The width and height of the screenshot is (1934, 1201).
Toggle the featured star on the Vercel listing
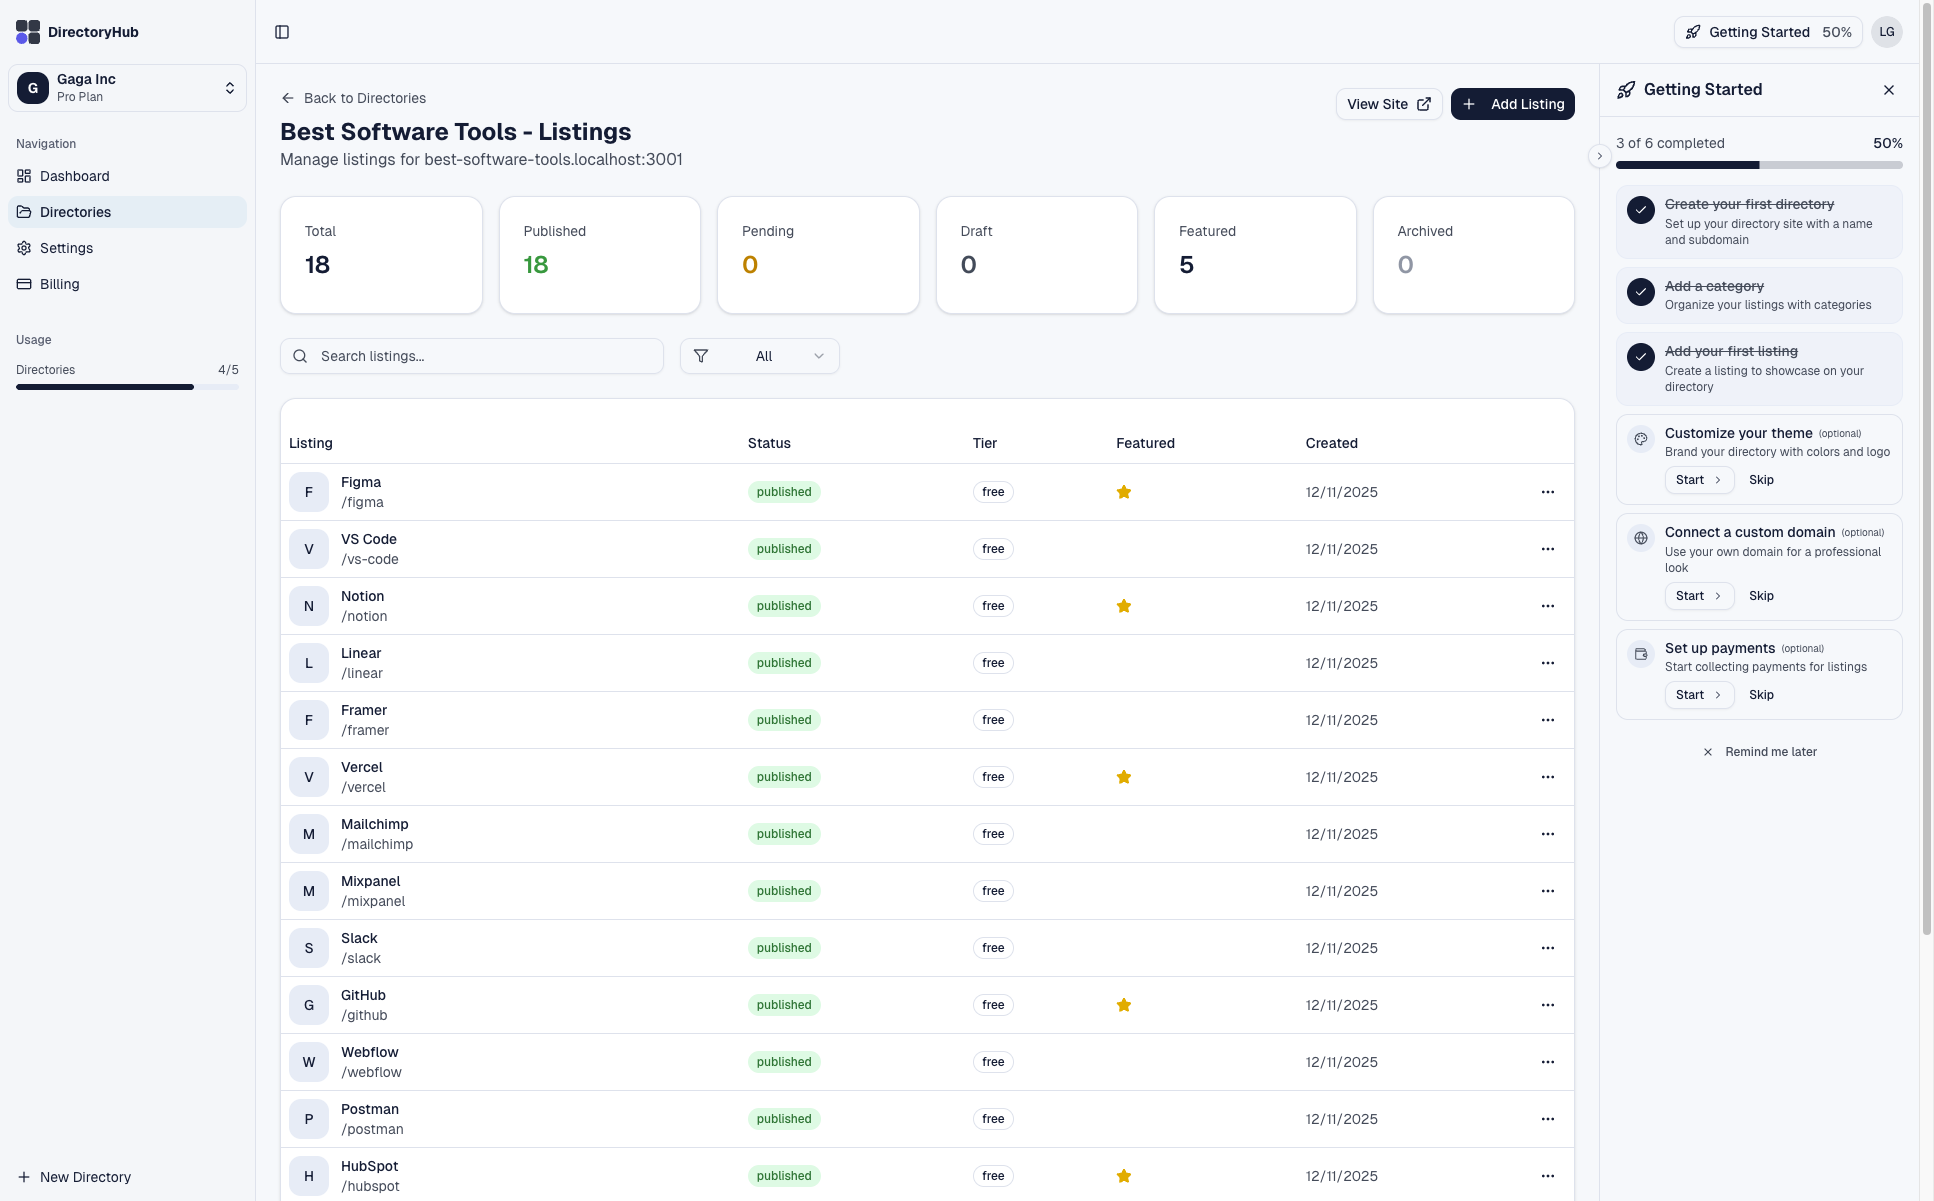(1124, 777)
